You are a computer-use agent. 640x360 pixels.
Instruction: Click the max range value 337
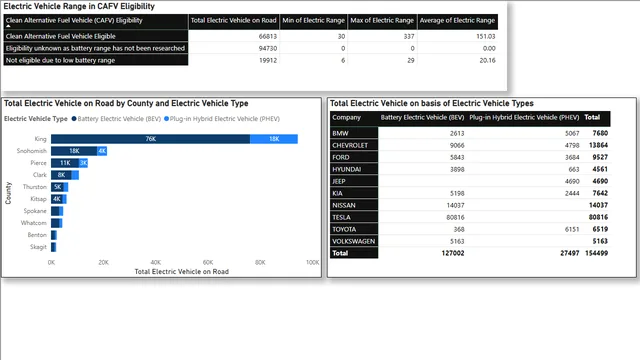tap(409, 36)
